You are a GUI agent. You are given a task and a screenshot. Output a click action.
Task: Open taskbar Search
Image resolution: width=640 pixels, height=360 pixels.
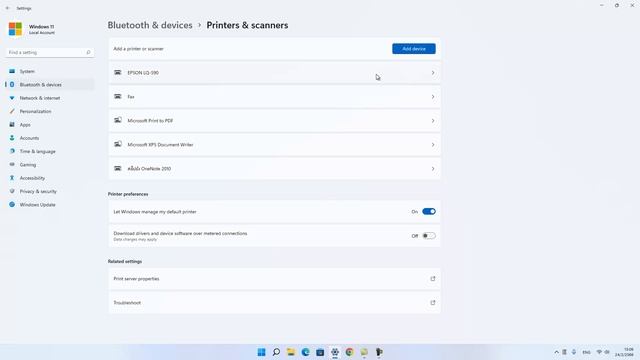tap(276, 352)
